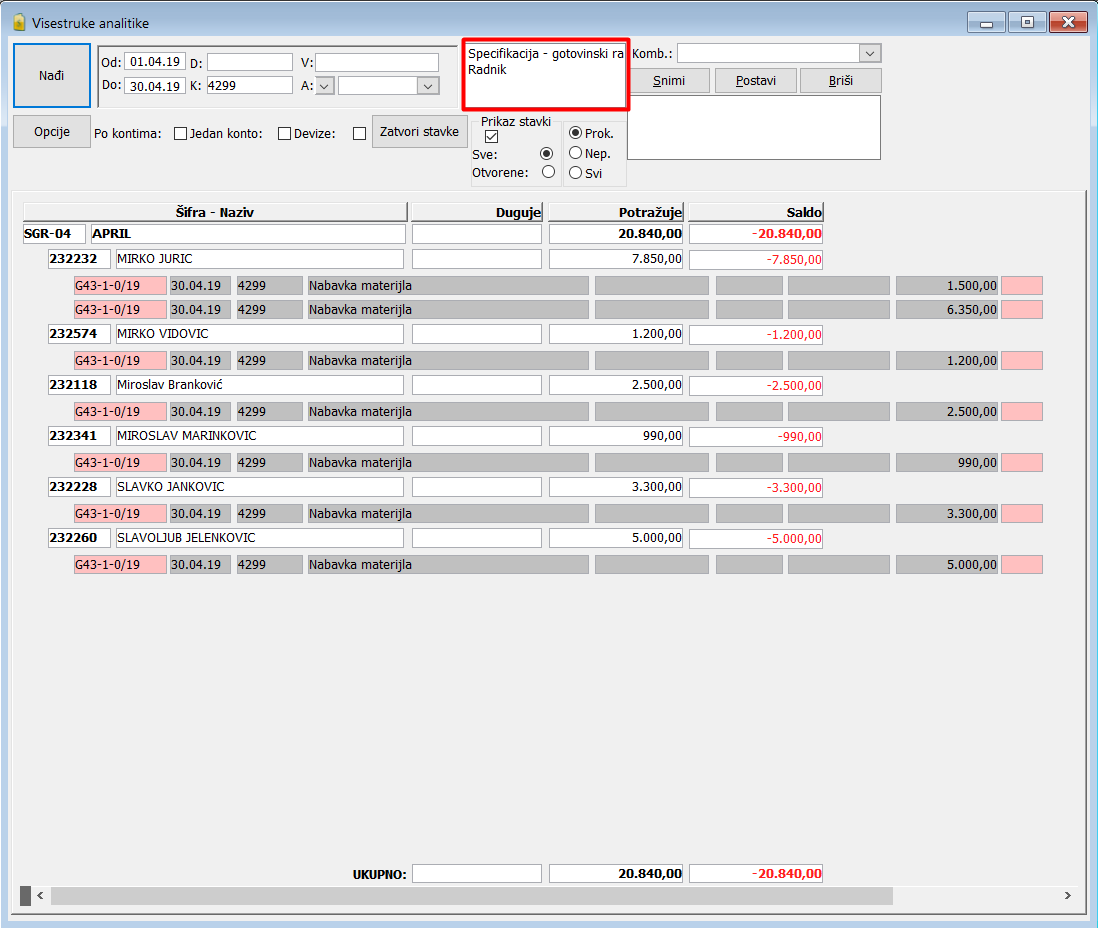
Task: Expand the small A: dropdown arrow
Action: point(325,86)
